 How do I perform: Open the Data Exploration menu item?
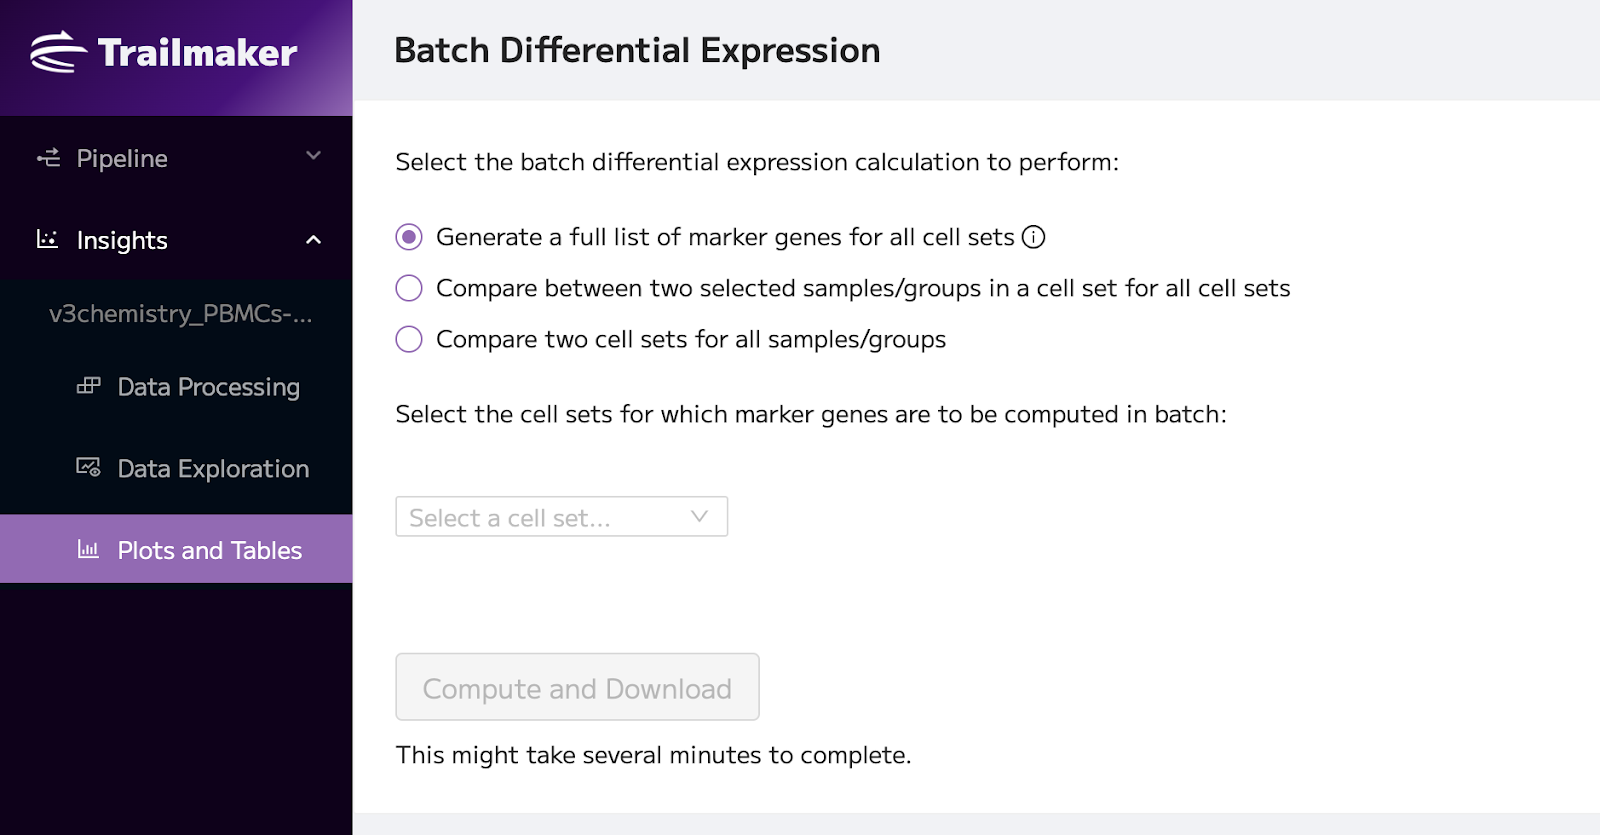coord(176,469)
